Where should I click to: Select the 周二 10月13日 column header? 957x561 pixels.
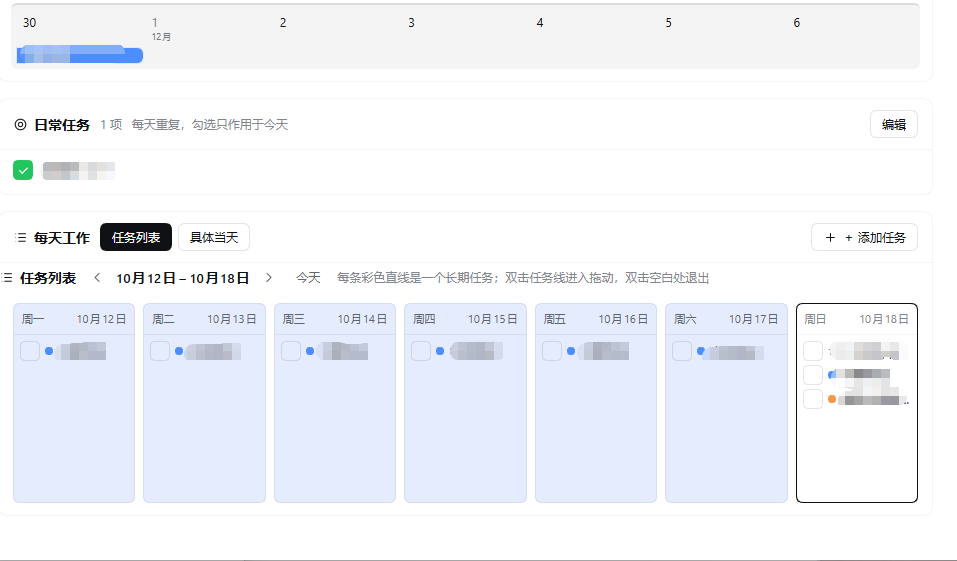tap(204, 319)
